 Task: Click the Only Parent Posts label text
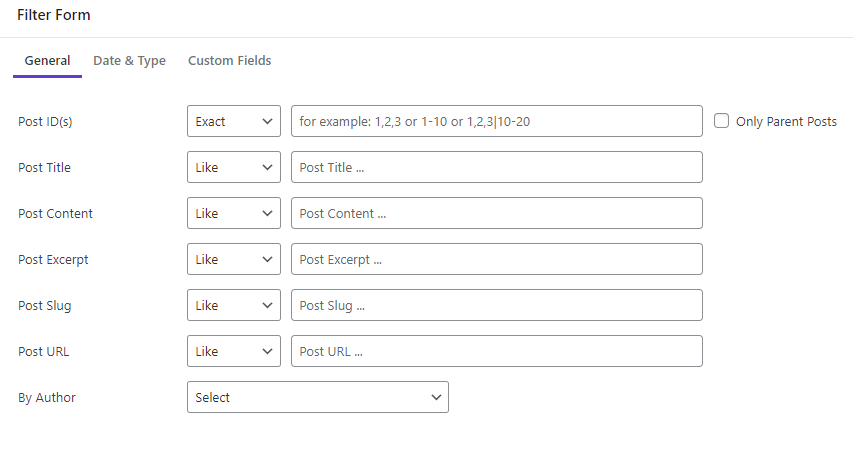[x=786, y=122]
